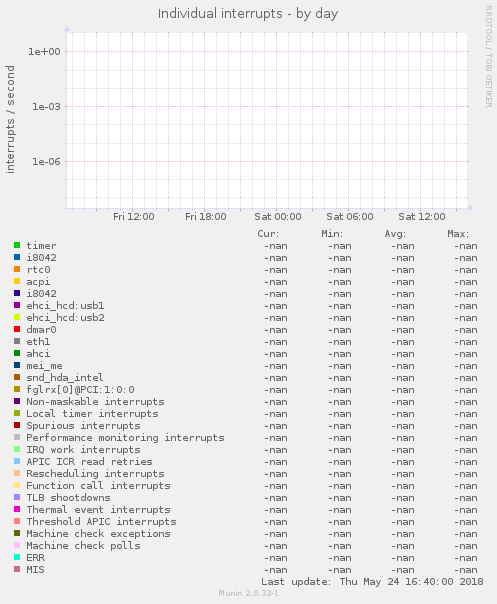Click the Machine check polls label
Screen dimensions: 497x604
tap(83, 546)
